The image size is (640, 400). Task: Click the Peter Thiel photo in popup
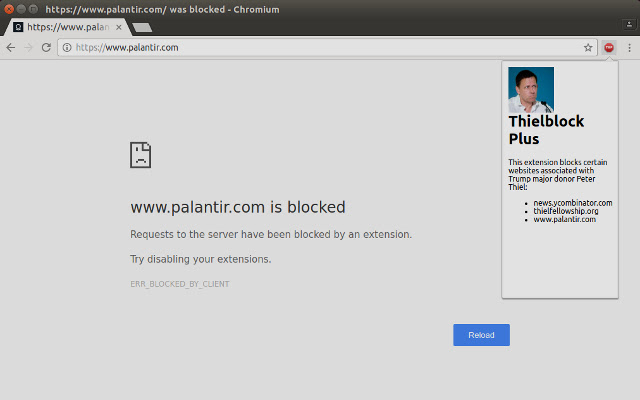point(531,90)
